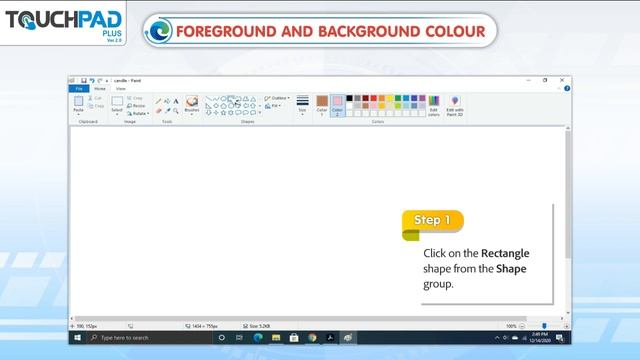Screen dimensions: 640x360
Task: Open Cortana from the taskbar
Action: (x=222, y=338)
